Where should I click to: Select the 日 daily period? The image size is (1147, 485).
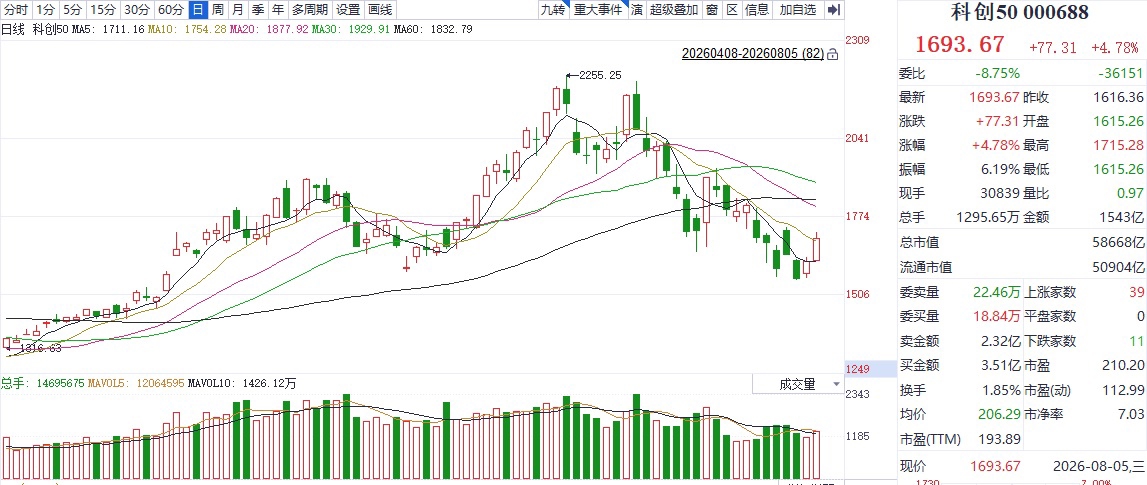tap(198, 10)
